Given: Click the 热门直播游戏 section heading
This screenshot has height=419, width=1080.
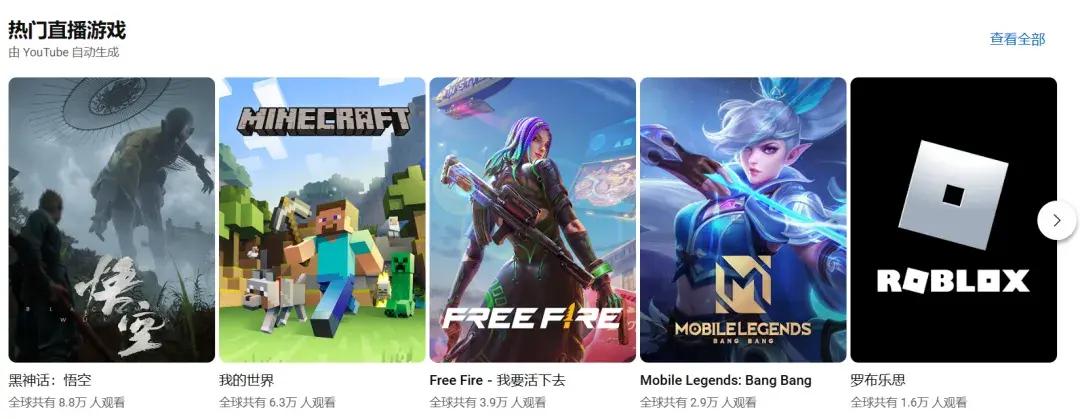Looking at the screenshot, I should [67, 30].
